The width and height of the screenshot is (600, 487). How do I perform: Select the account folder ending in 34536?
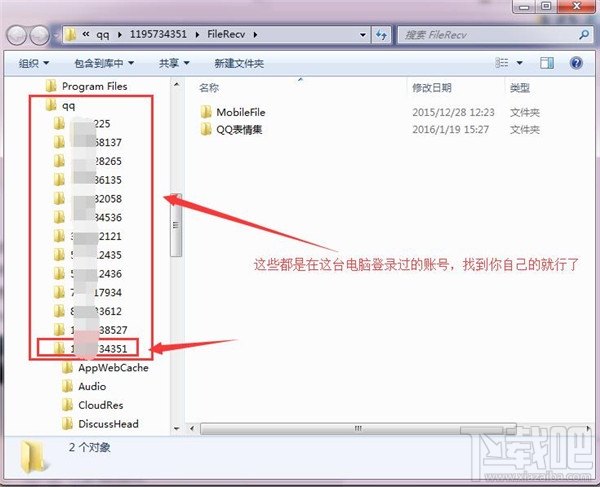(x=88, y=217)
